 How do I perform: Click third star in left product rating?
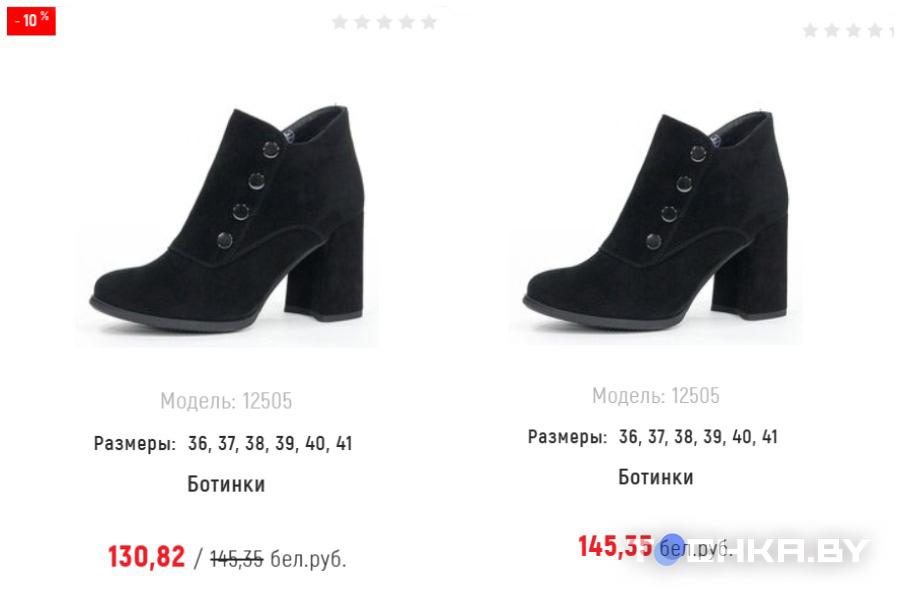(384, 22)
